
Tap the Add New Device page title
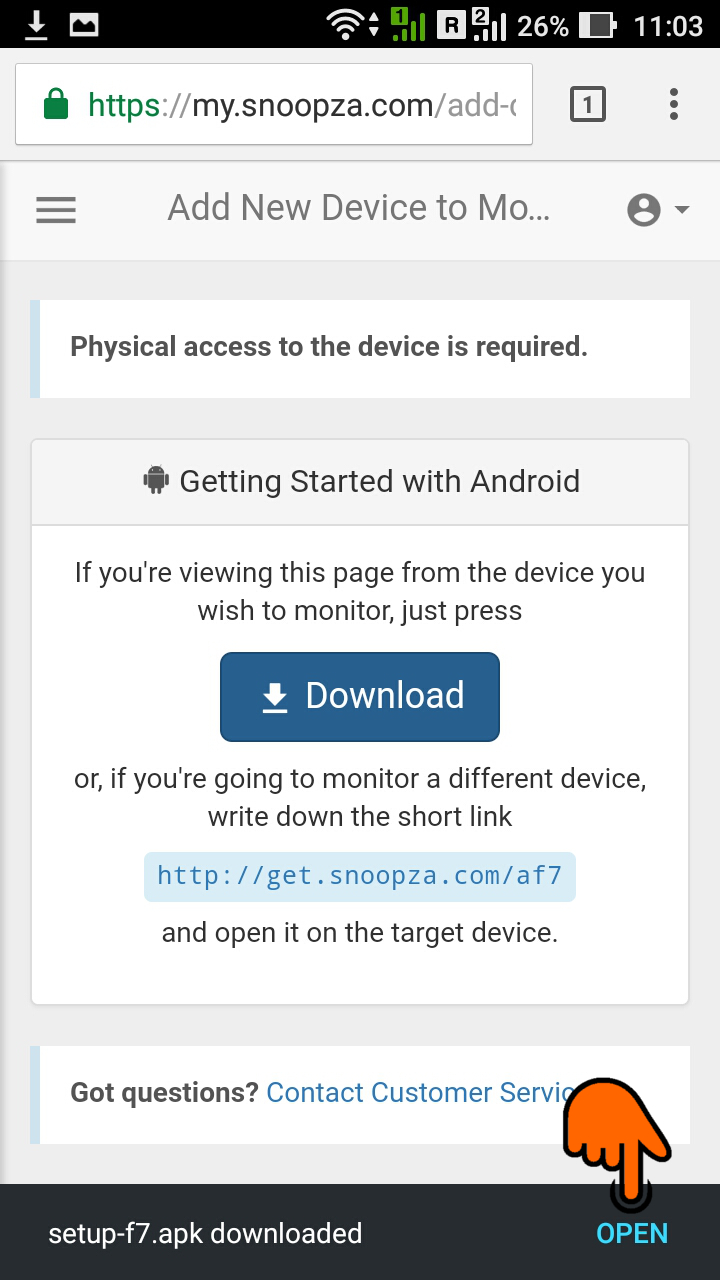coord(359,208)
